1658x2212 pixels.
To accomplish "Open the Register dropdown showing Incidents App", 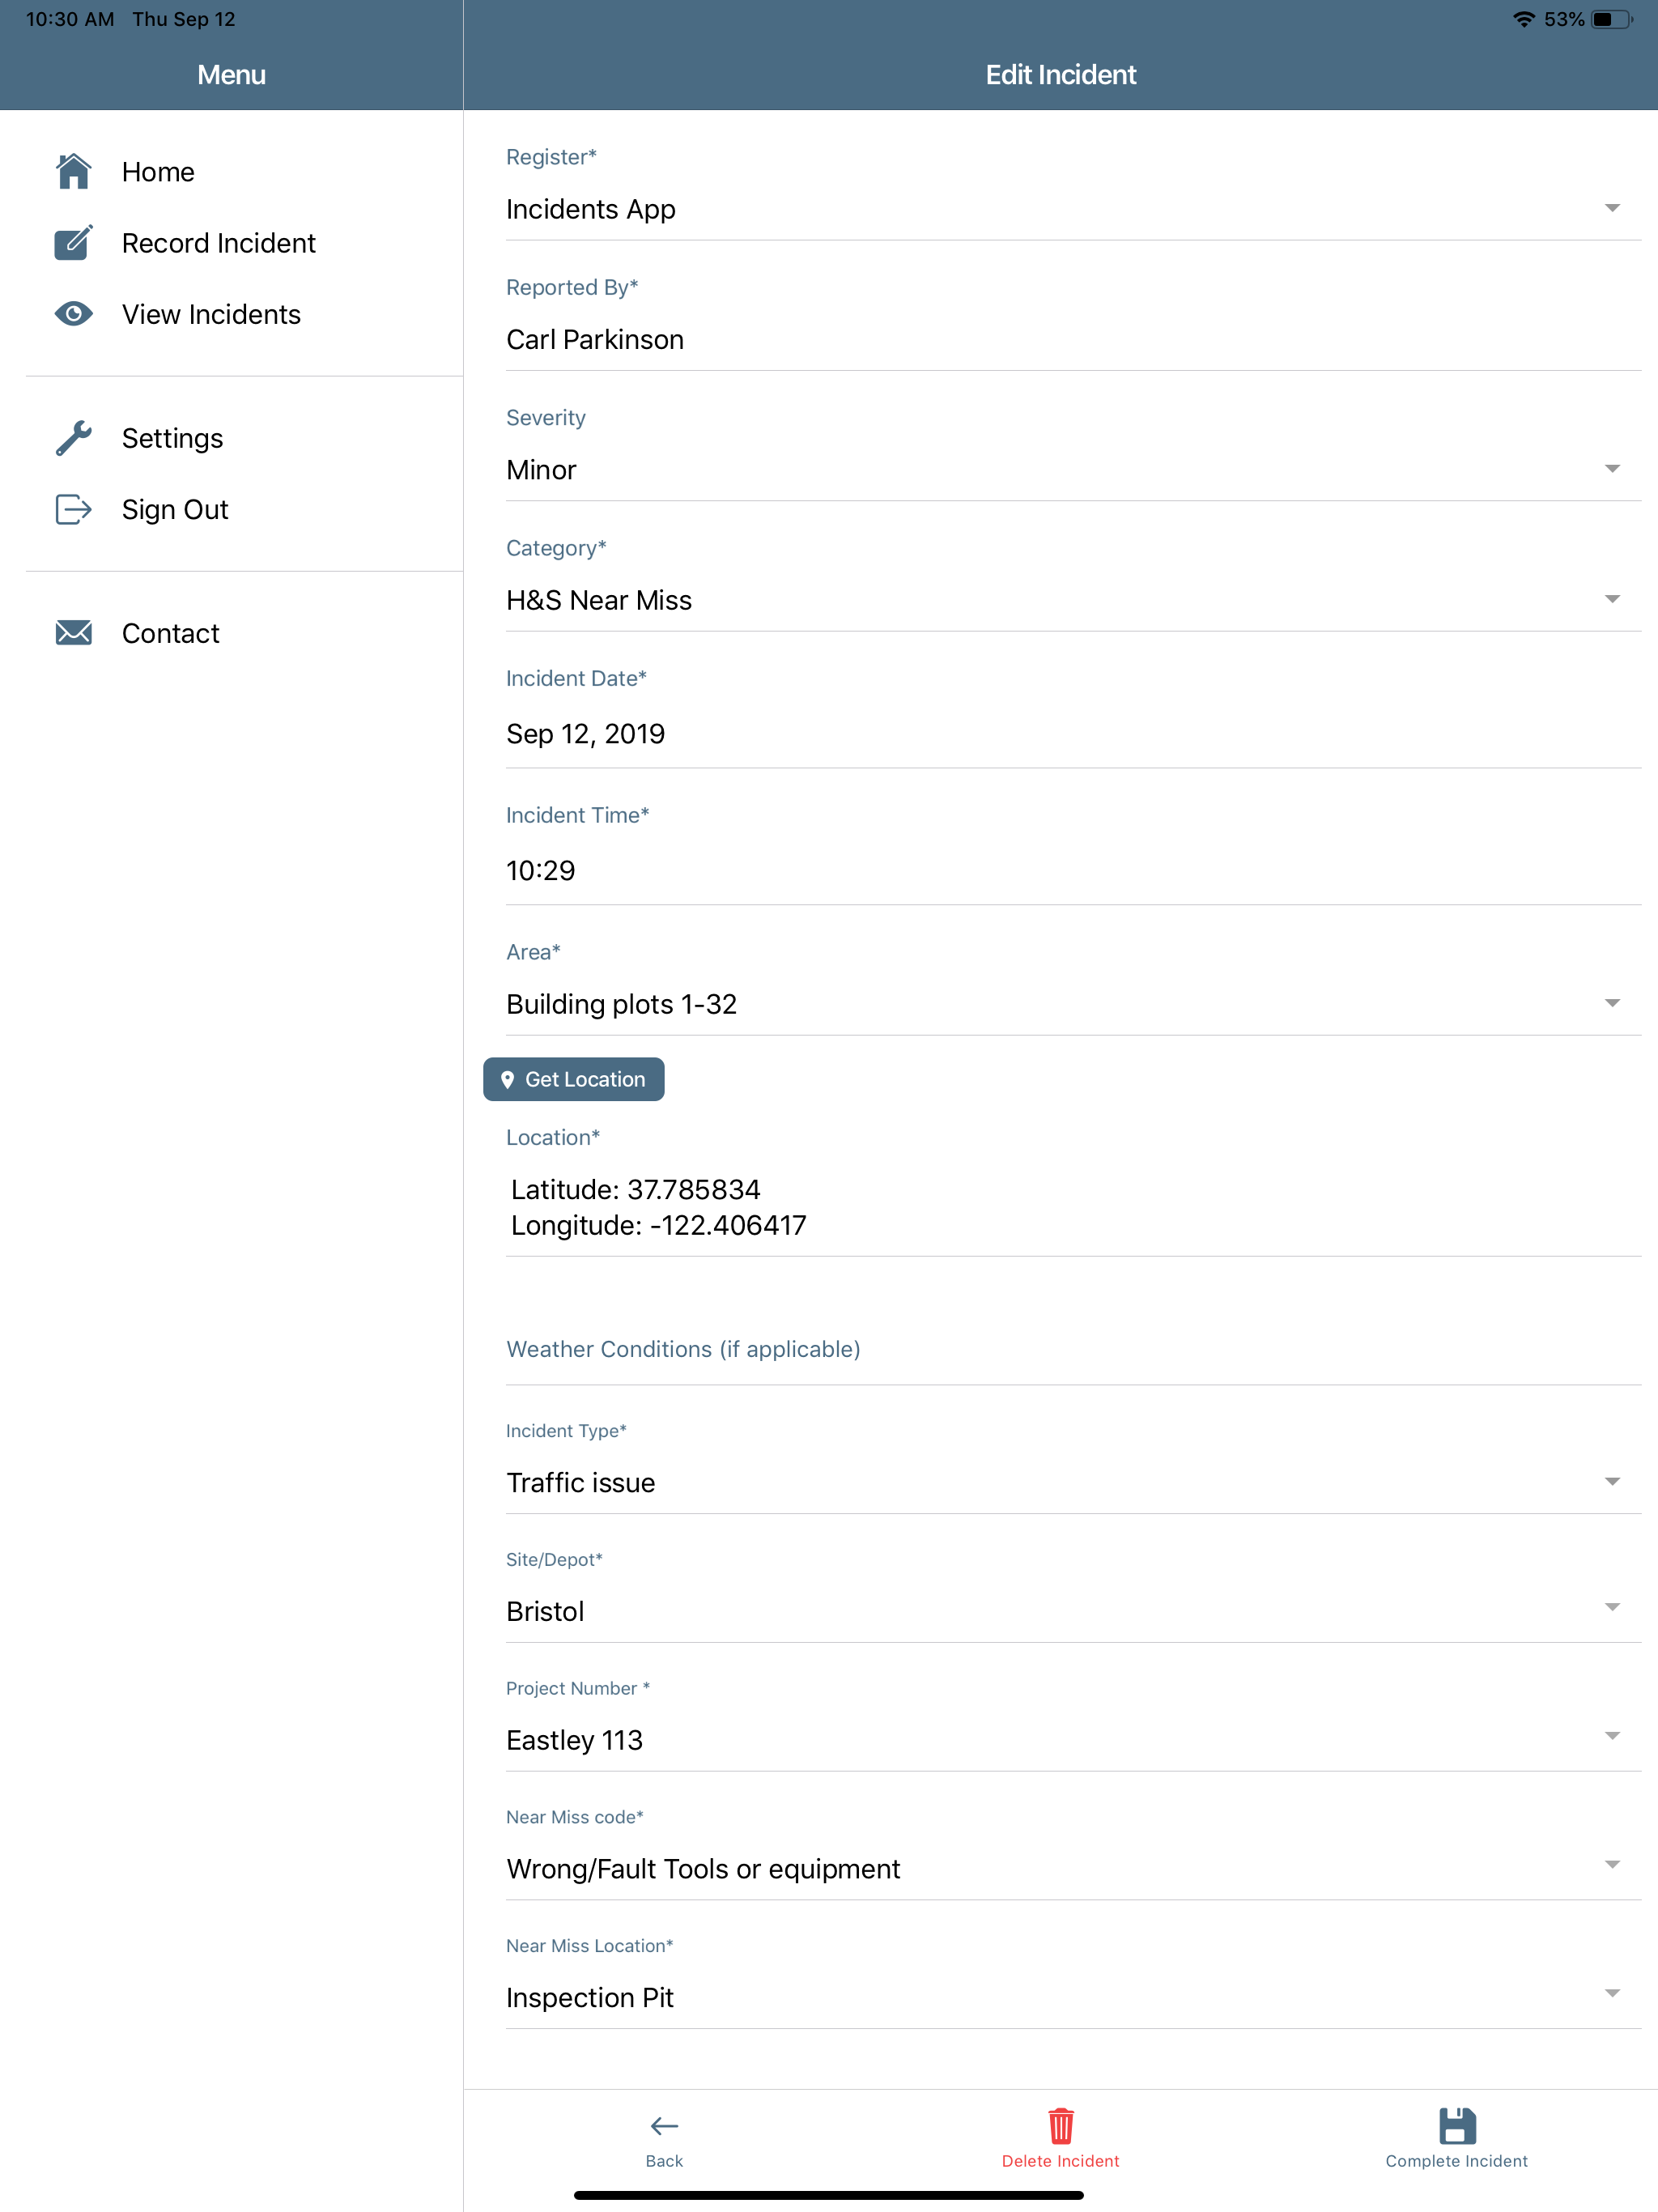I will [x=1073, y=209].
